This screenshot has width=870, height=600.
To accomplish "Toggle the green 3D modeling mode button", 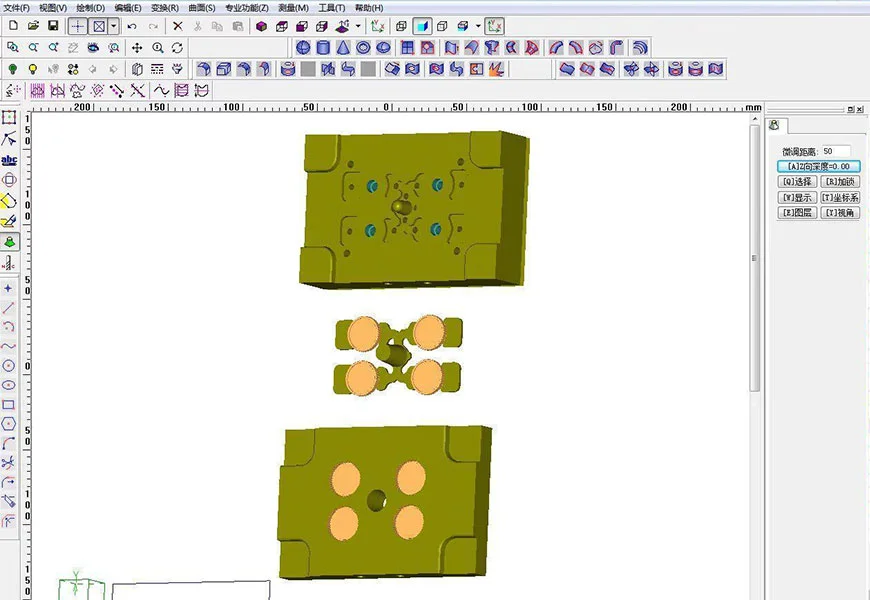I will pos(9,242).
